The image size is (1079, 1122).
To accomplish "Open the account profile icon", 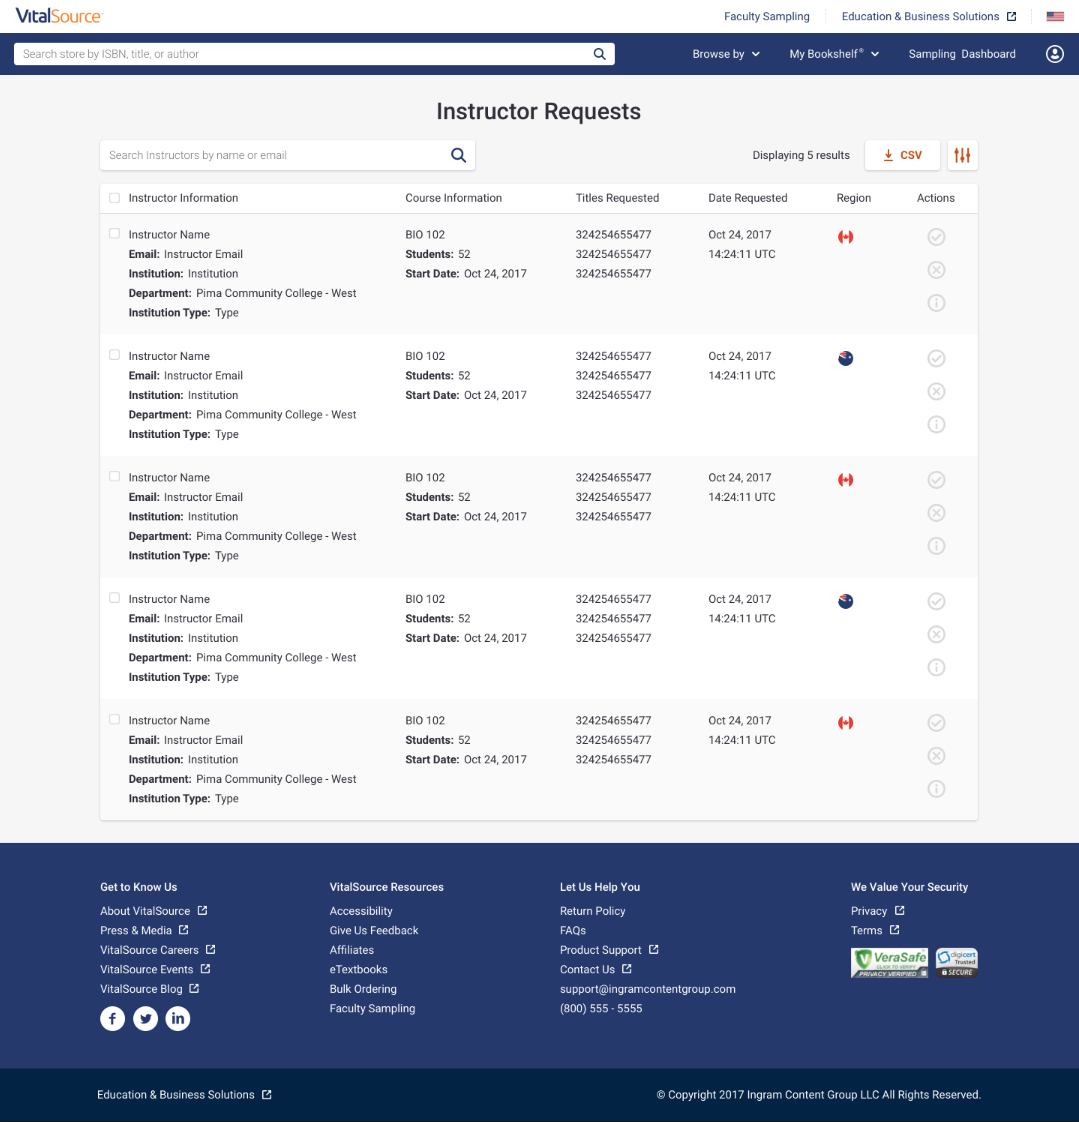I will (x=1054, y=54).
